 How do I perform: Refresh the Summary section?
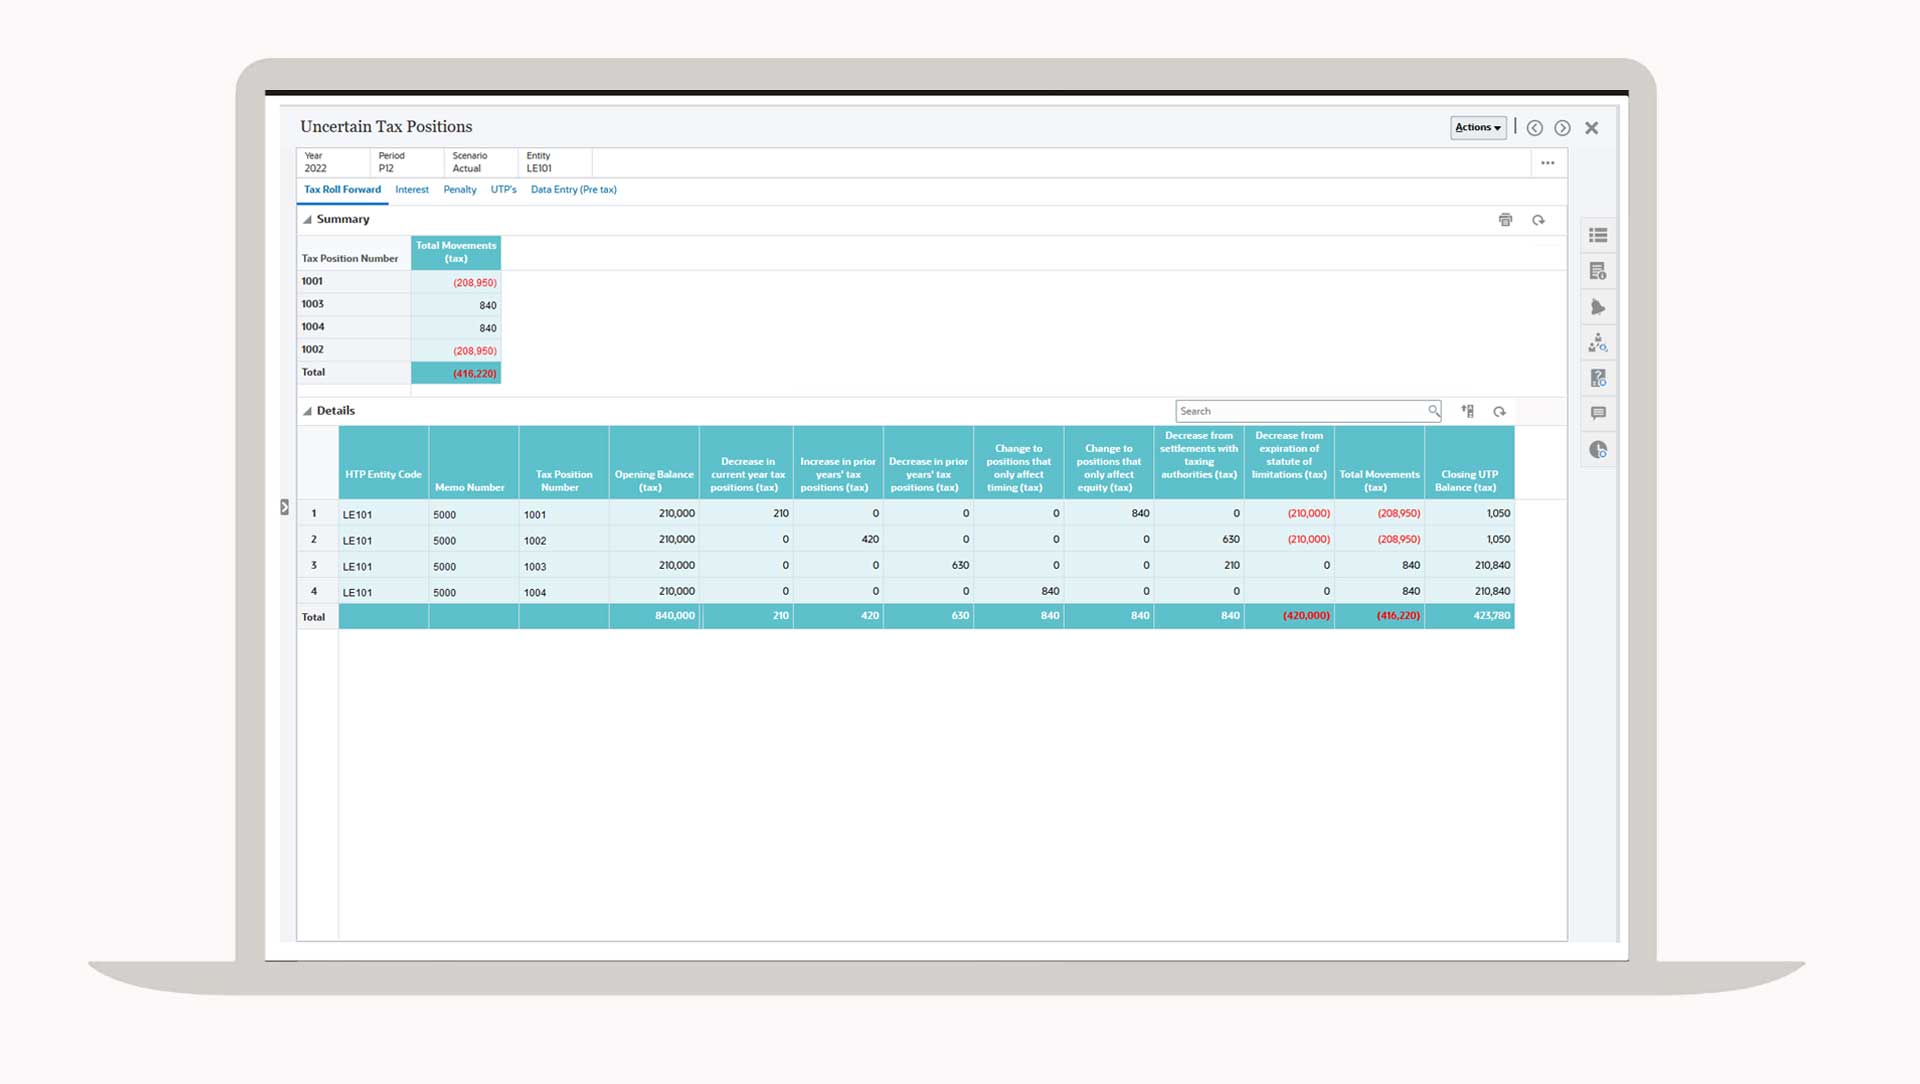pos(1538,220)
